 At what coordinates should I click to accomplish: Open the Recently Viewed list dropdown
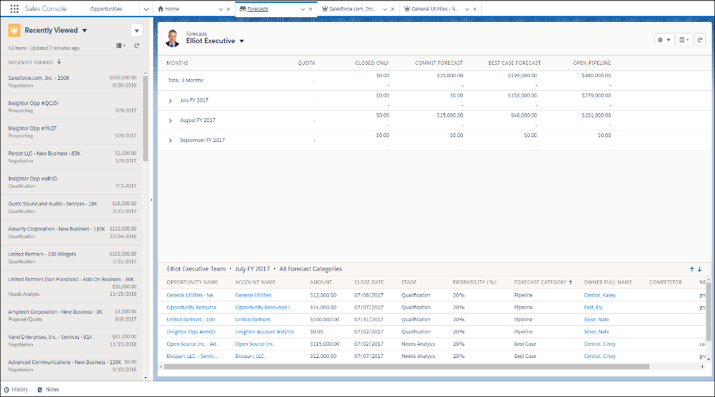pyautogui.click(x=84, y=31)
